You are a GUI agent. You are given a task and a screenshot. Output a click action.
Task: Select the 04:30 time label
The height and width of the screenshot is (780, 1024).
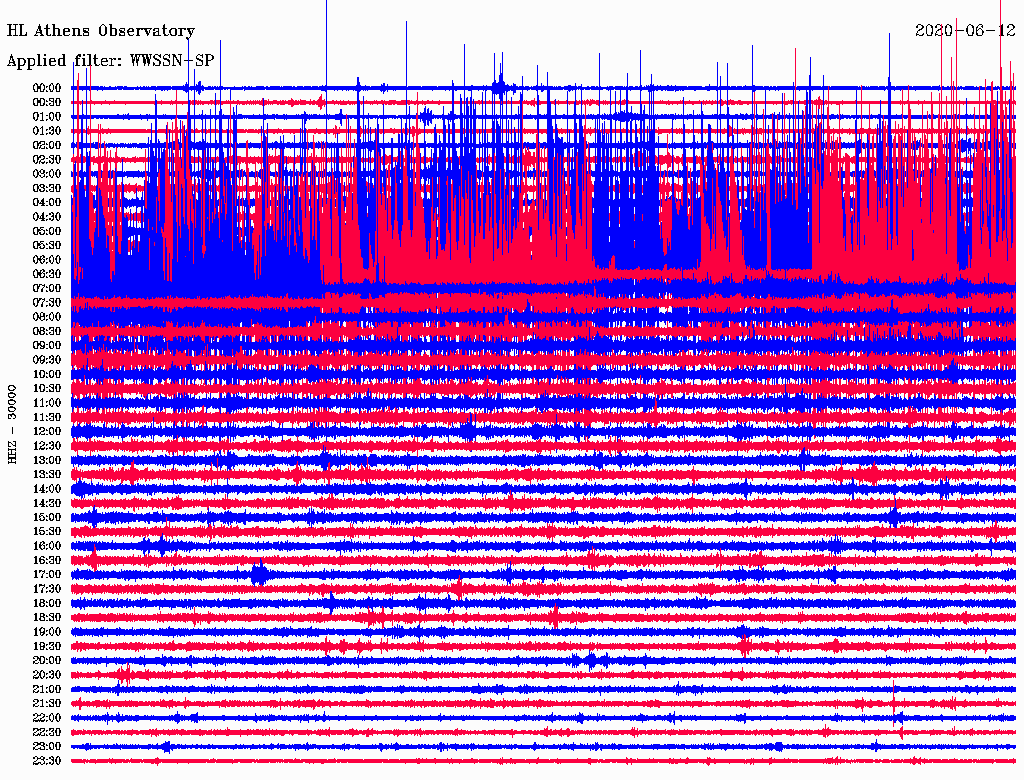(x=47, y=217)
